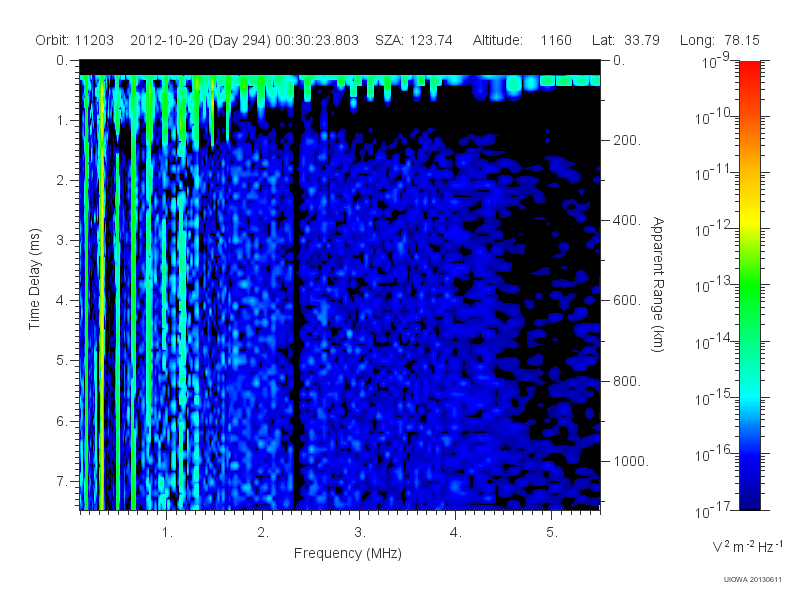Click the 'Altitude:' header label
The width and height of the screenshot is (800, 600).
tap(497, 40)
